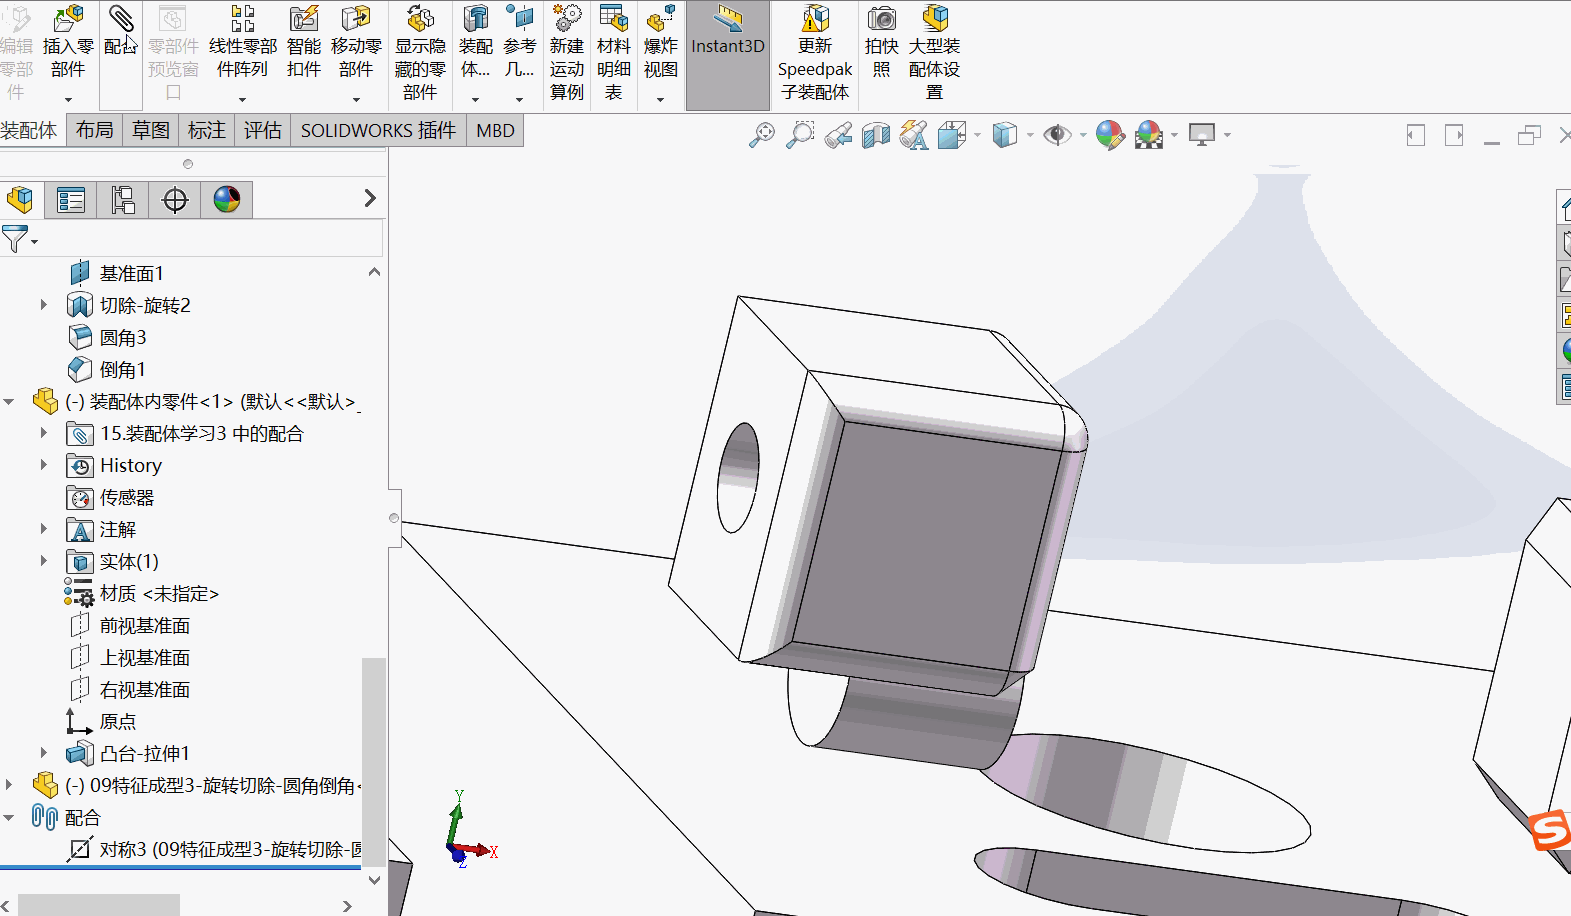
Task: Open the dropdown under 插入零部件
Action: [x=68, y=99]
